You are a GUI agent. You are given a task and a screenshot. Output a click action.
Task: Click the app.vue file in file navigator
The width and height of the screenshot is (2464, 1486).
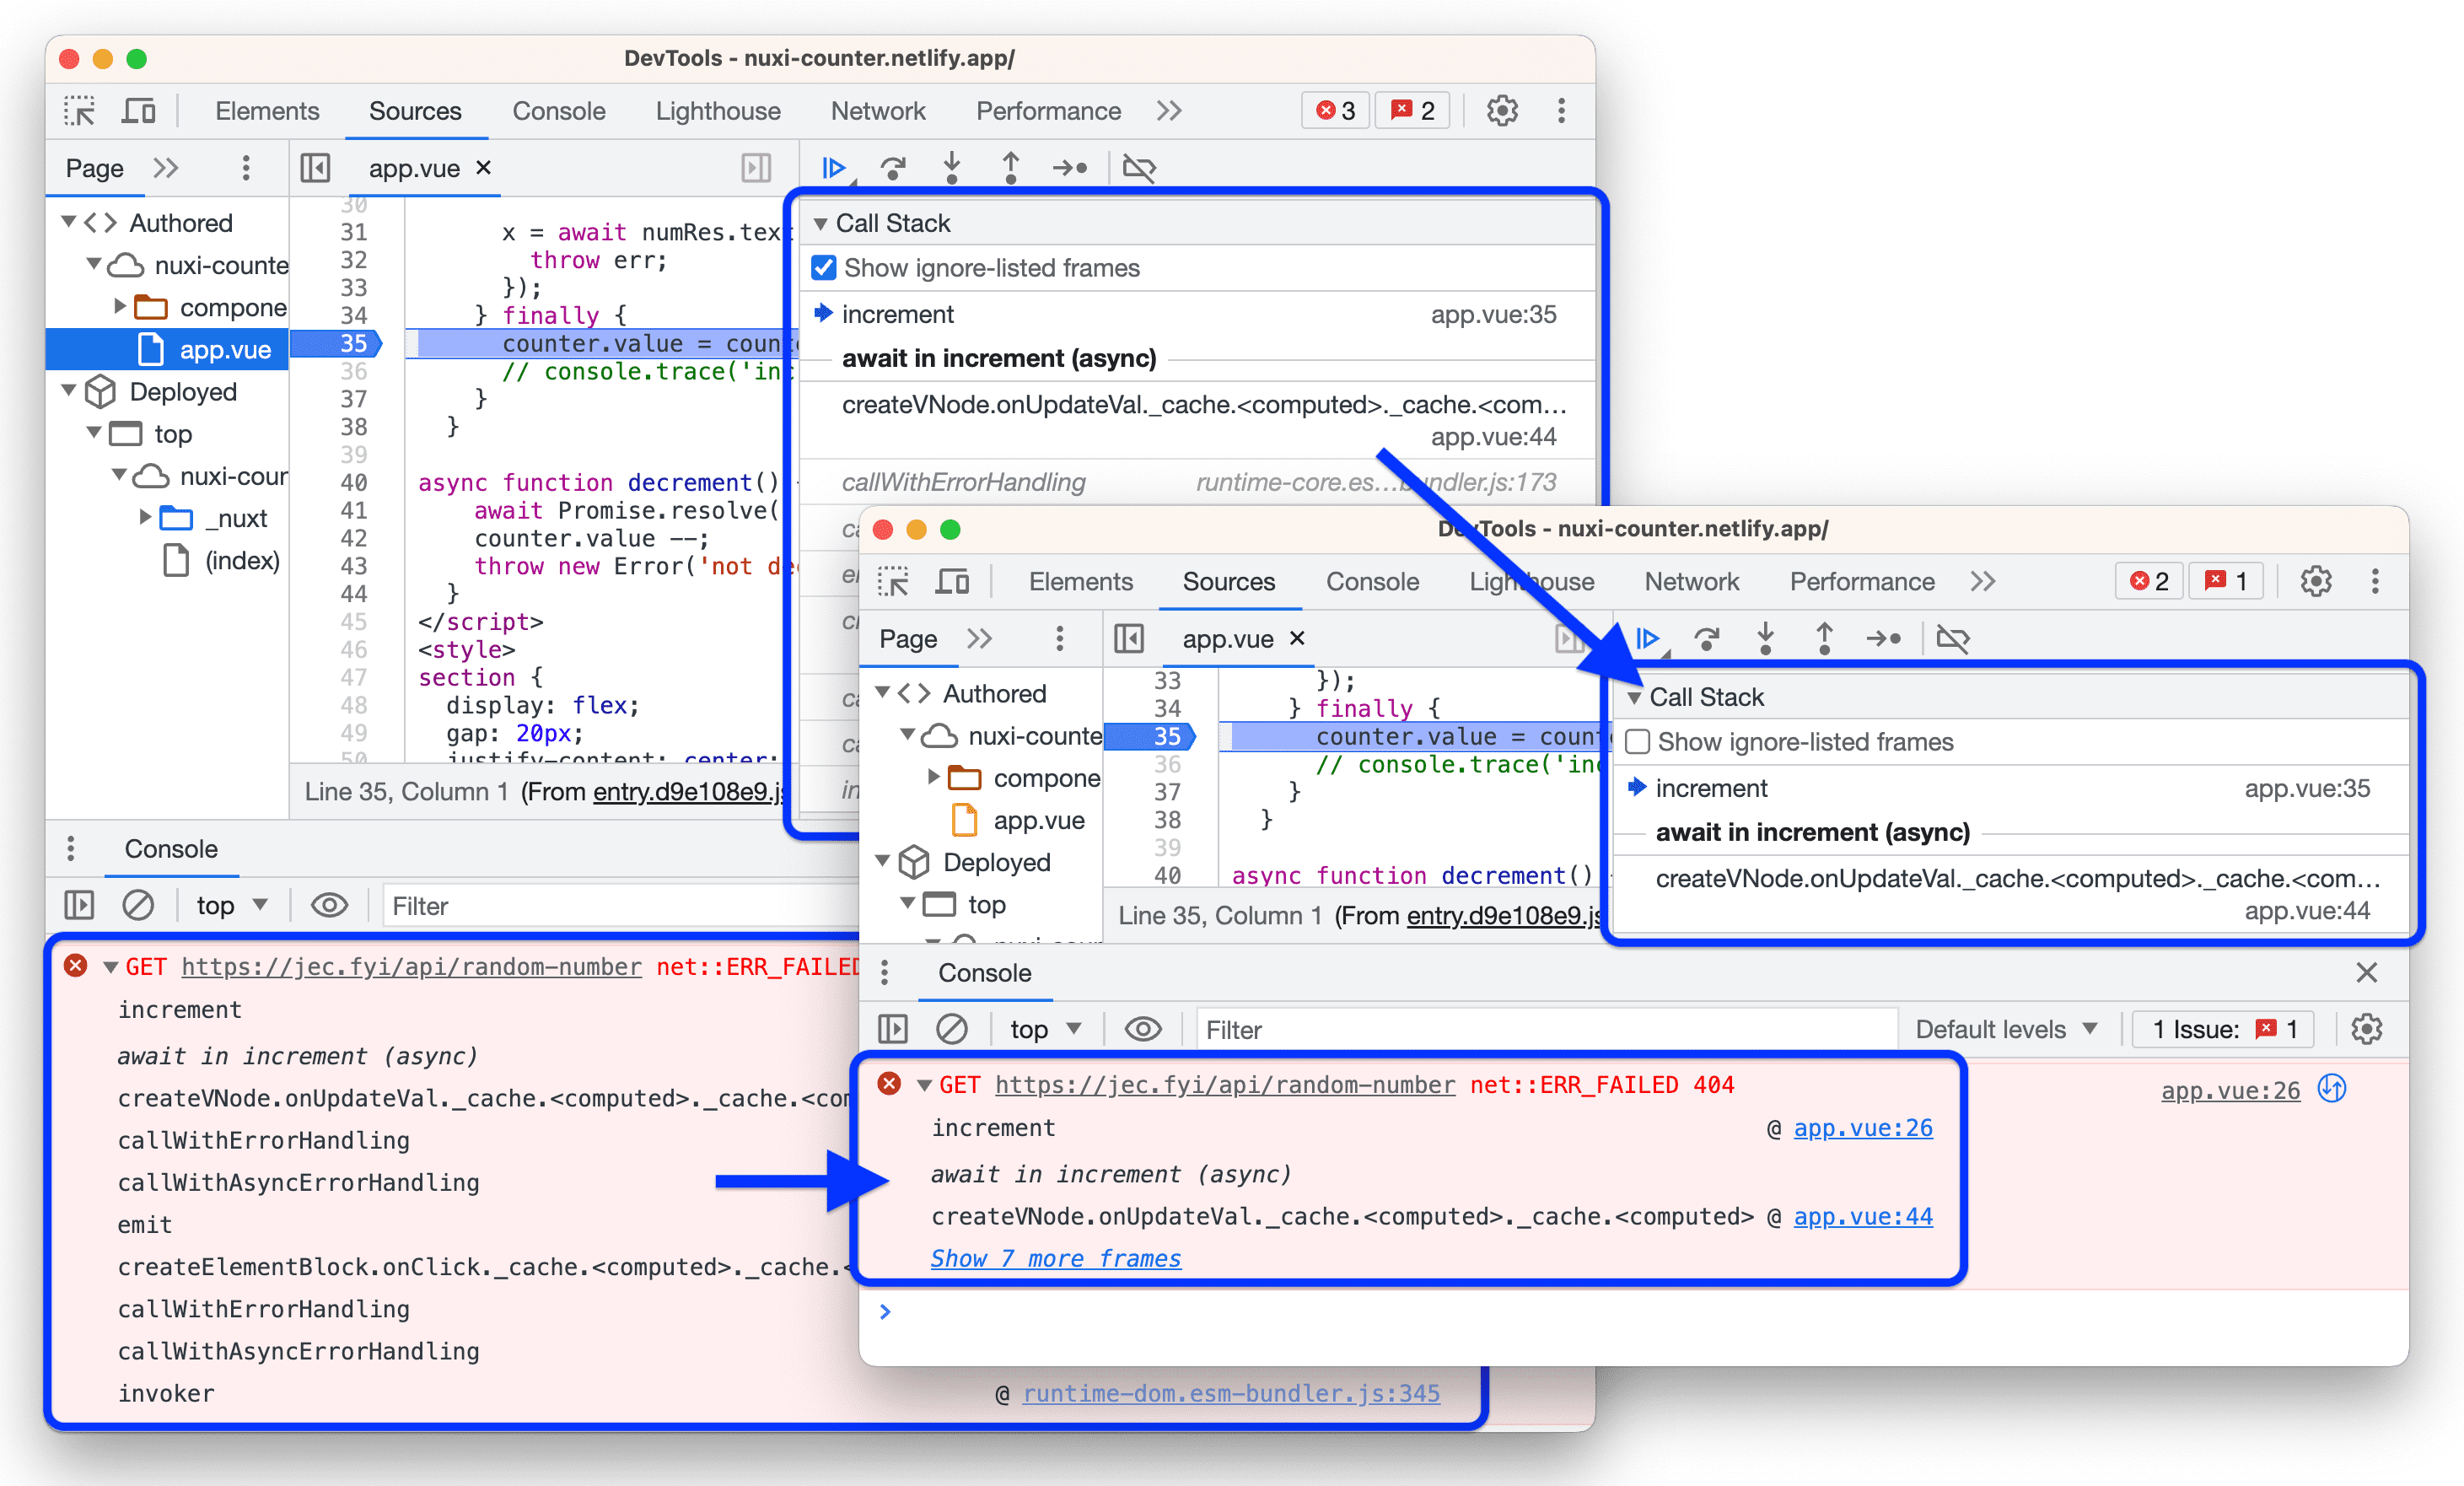pyautogui.click(x=199, y=345)
